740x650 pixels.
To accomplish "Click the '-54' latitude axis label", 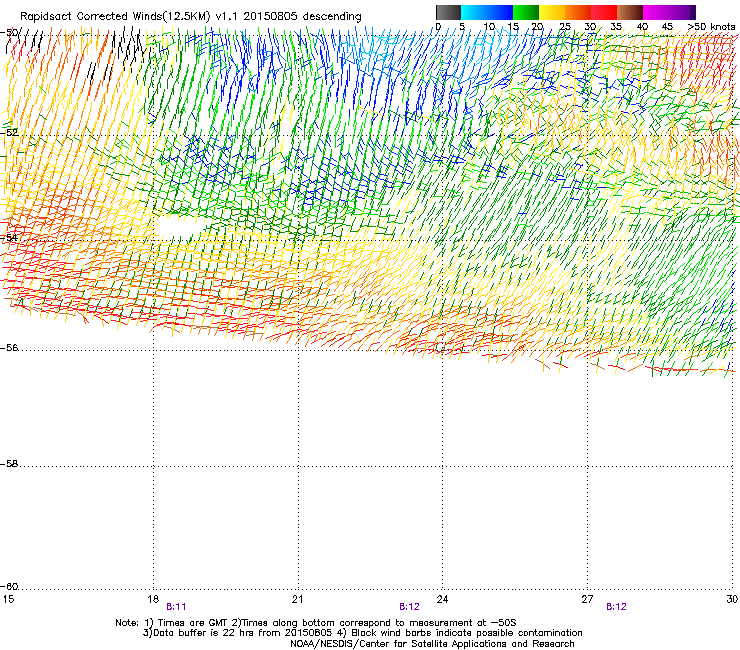I will click(10, 237).
